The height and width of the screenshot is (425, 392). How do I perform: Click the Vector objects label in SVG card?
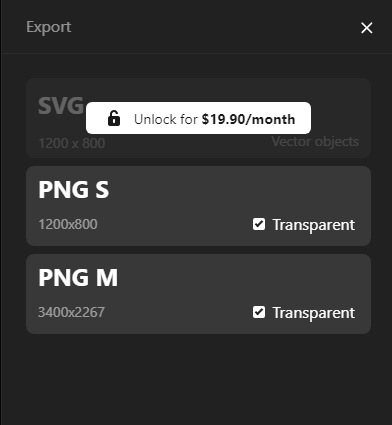pos(315,142)
